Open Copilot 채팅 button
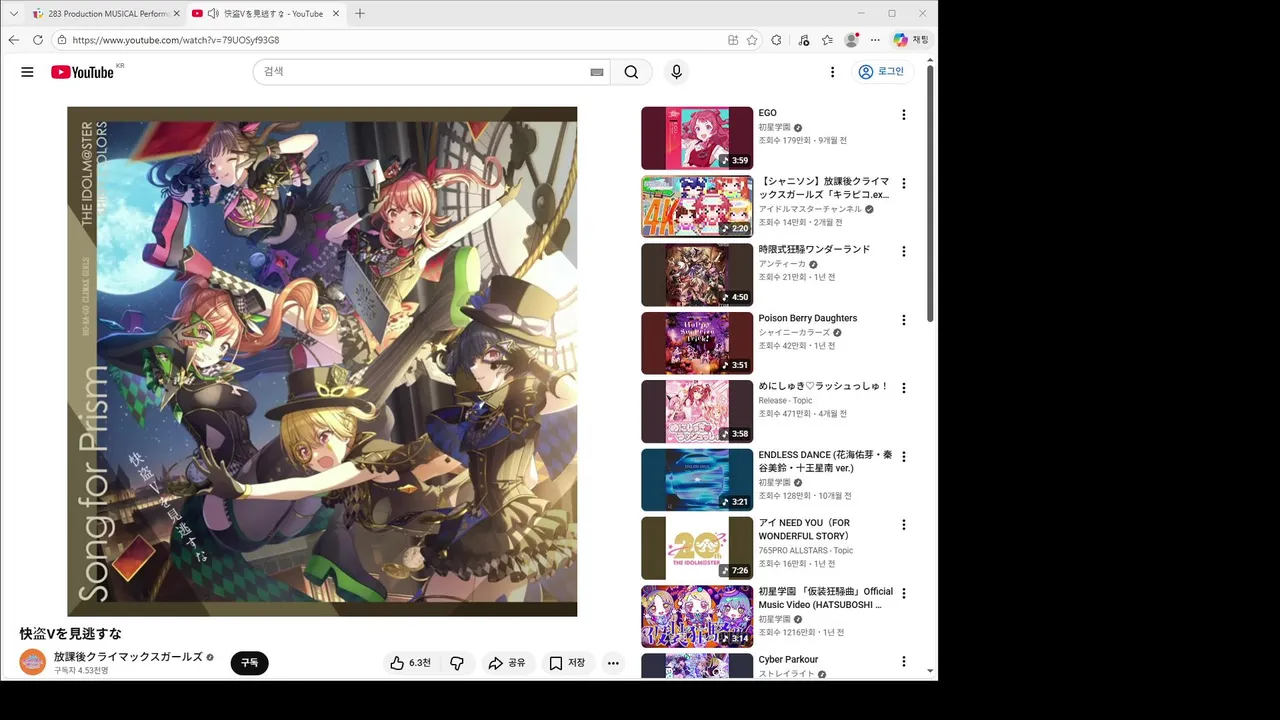1280x720 pixels. click(x=911, y=40)
